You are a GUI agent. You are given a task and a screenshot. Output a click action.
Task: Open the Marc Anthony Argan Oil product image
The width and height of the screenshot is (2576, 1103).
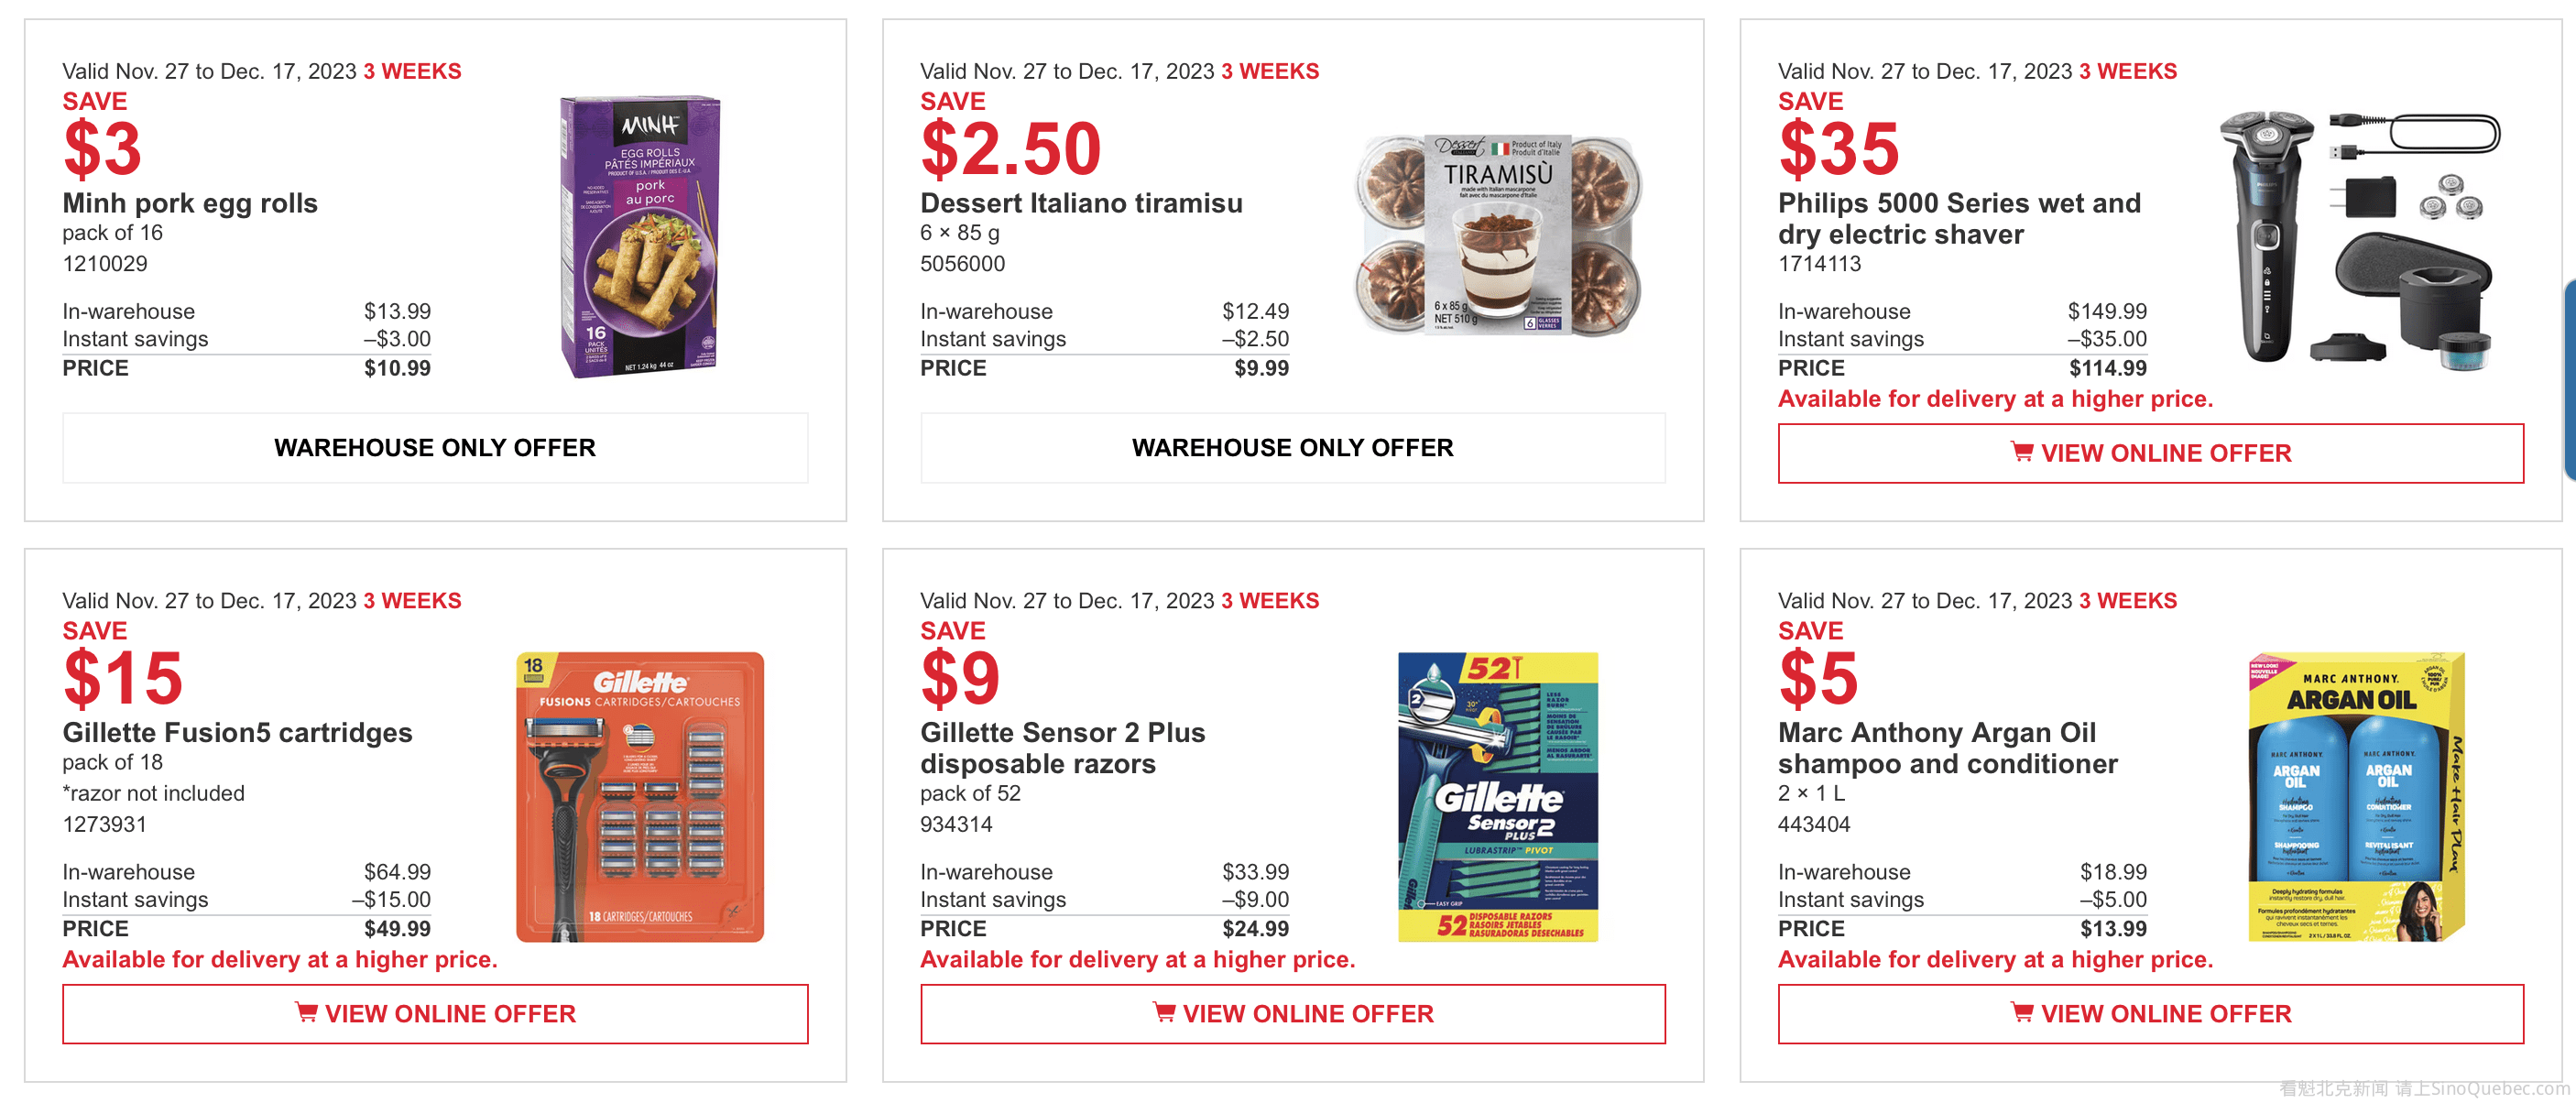[2356, 797]
